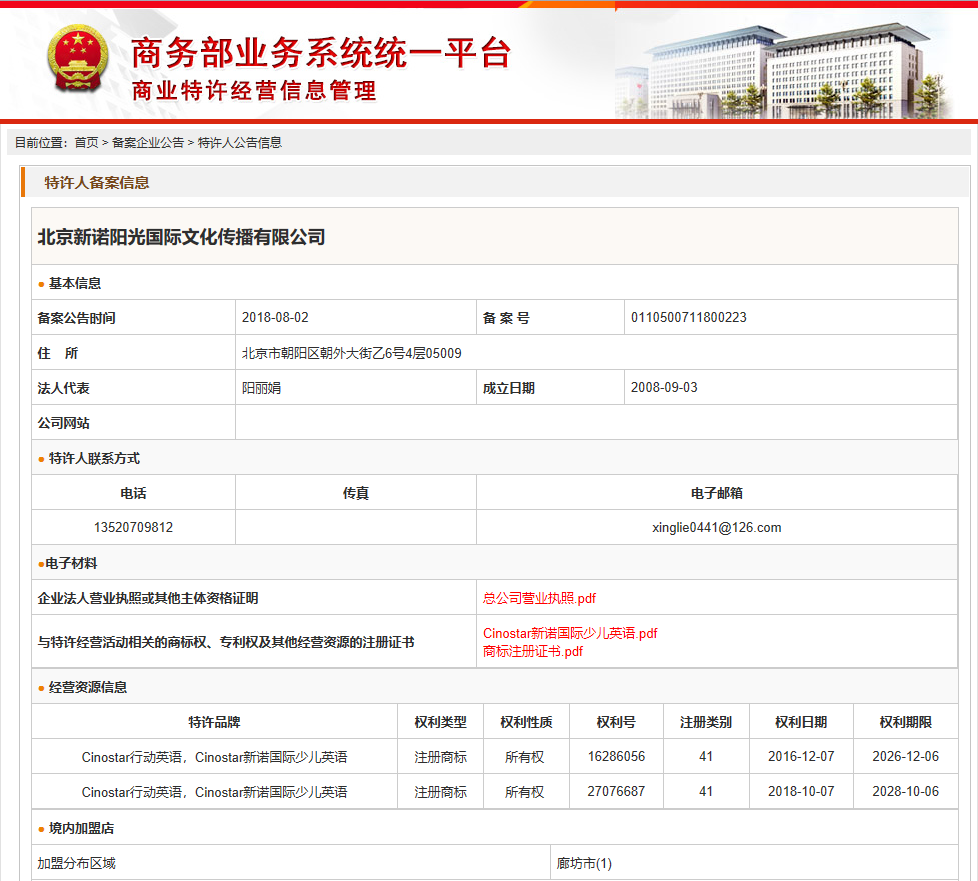
Task: Click the 权利日期 column header
Action: [x=801, y=722]
